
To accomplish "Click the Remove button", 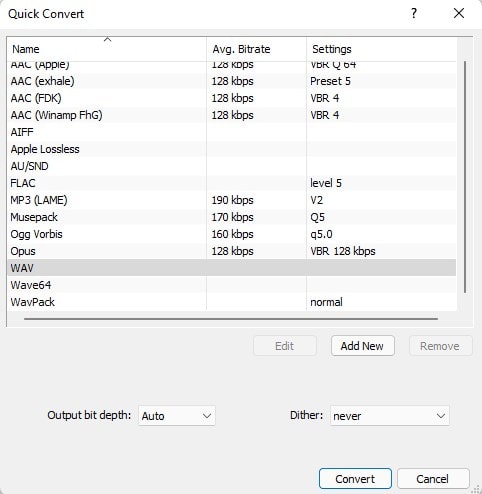I will 440,346.
